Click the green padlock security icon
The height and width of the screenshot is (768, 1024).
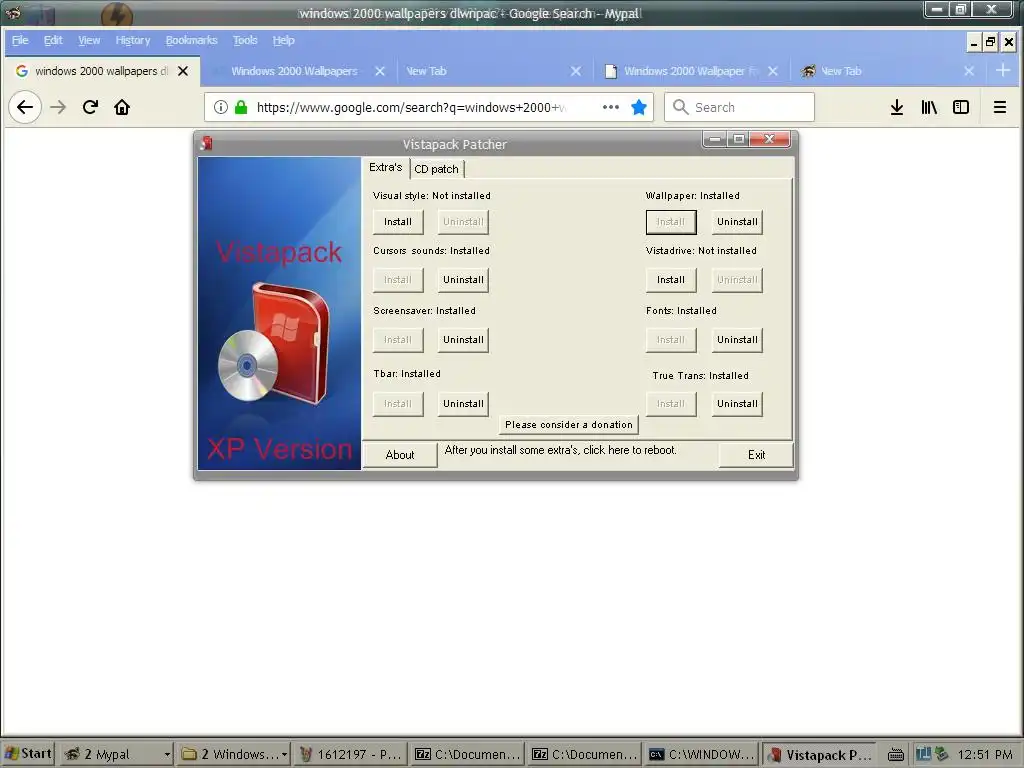241,107
